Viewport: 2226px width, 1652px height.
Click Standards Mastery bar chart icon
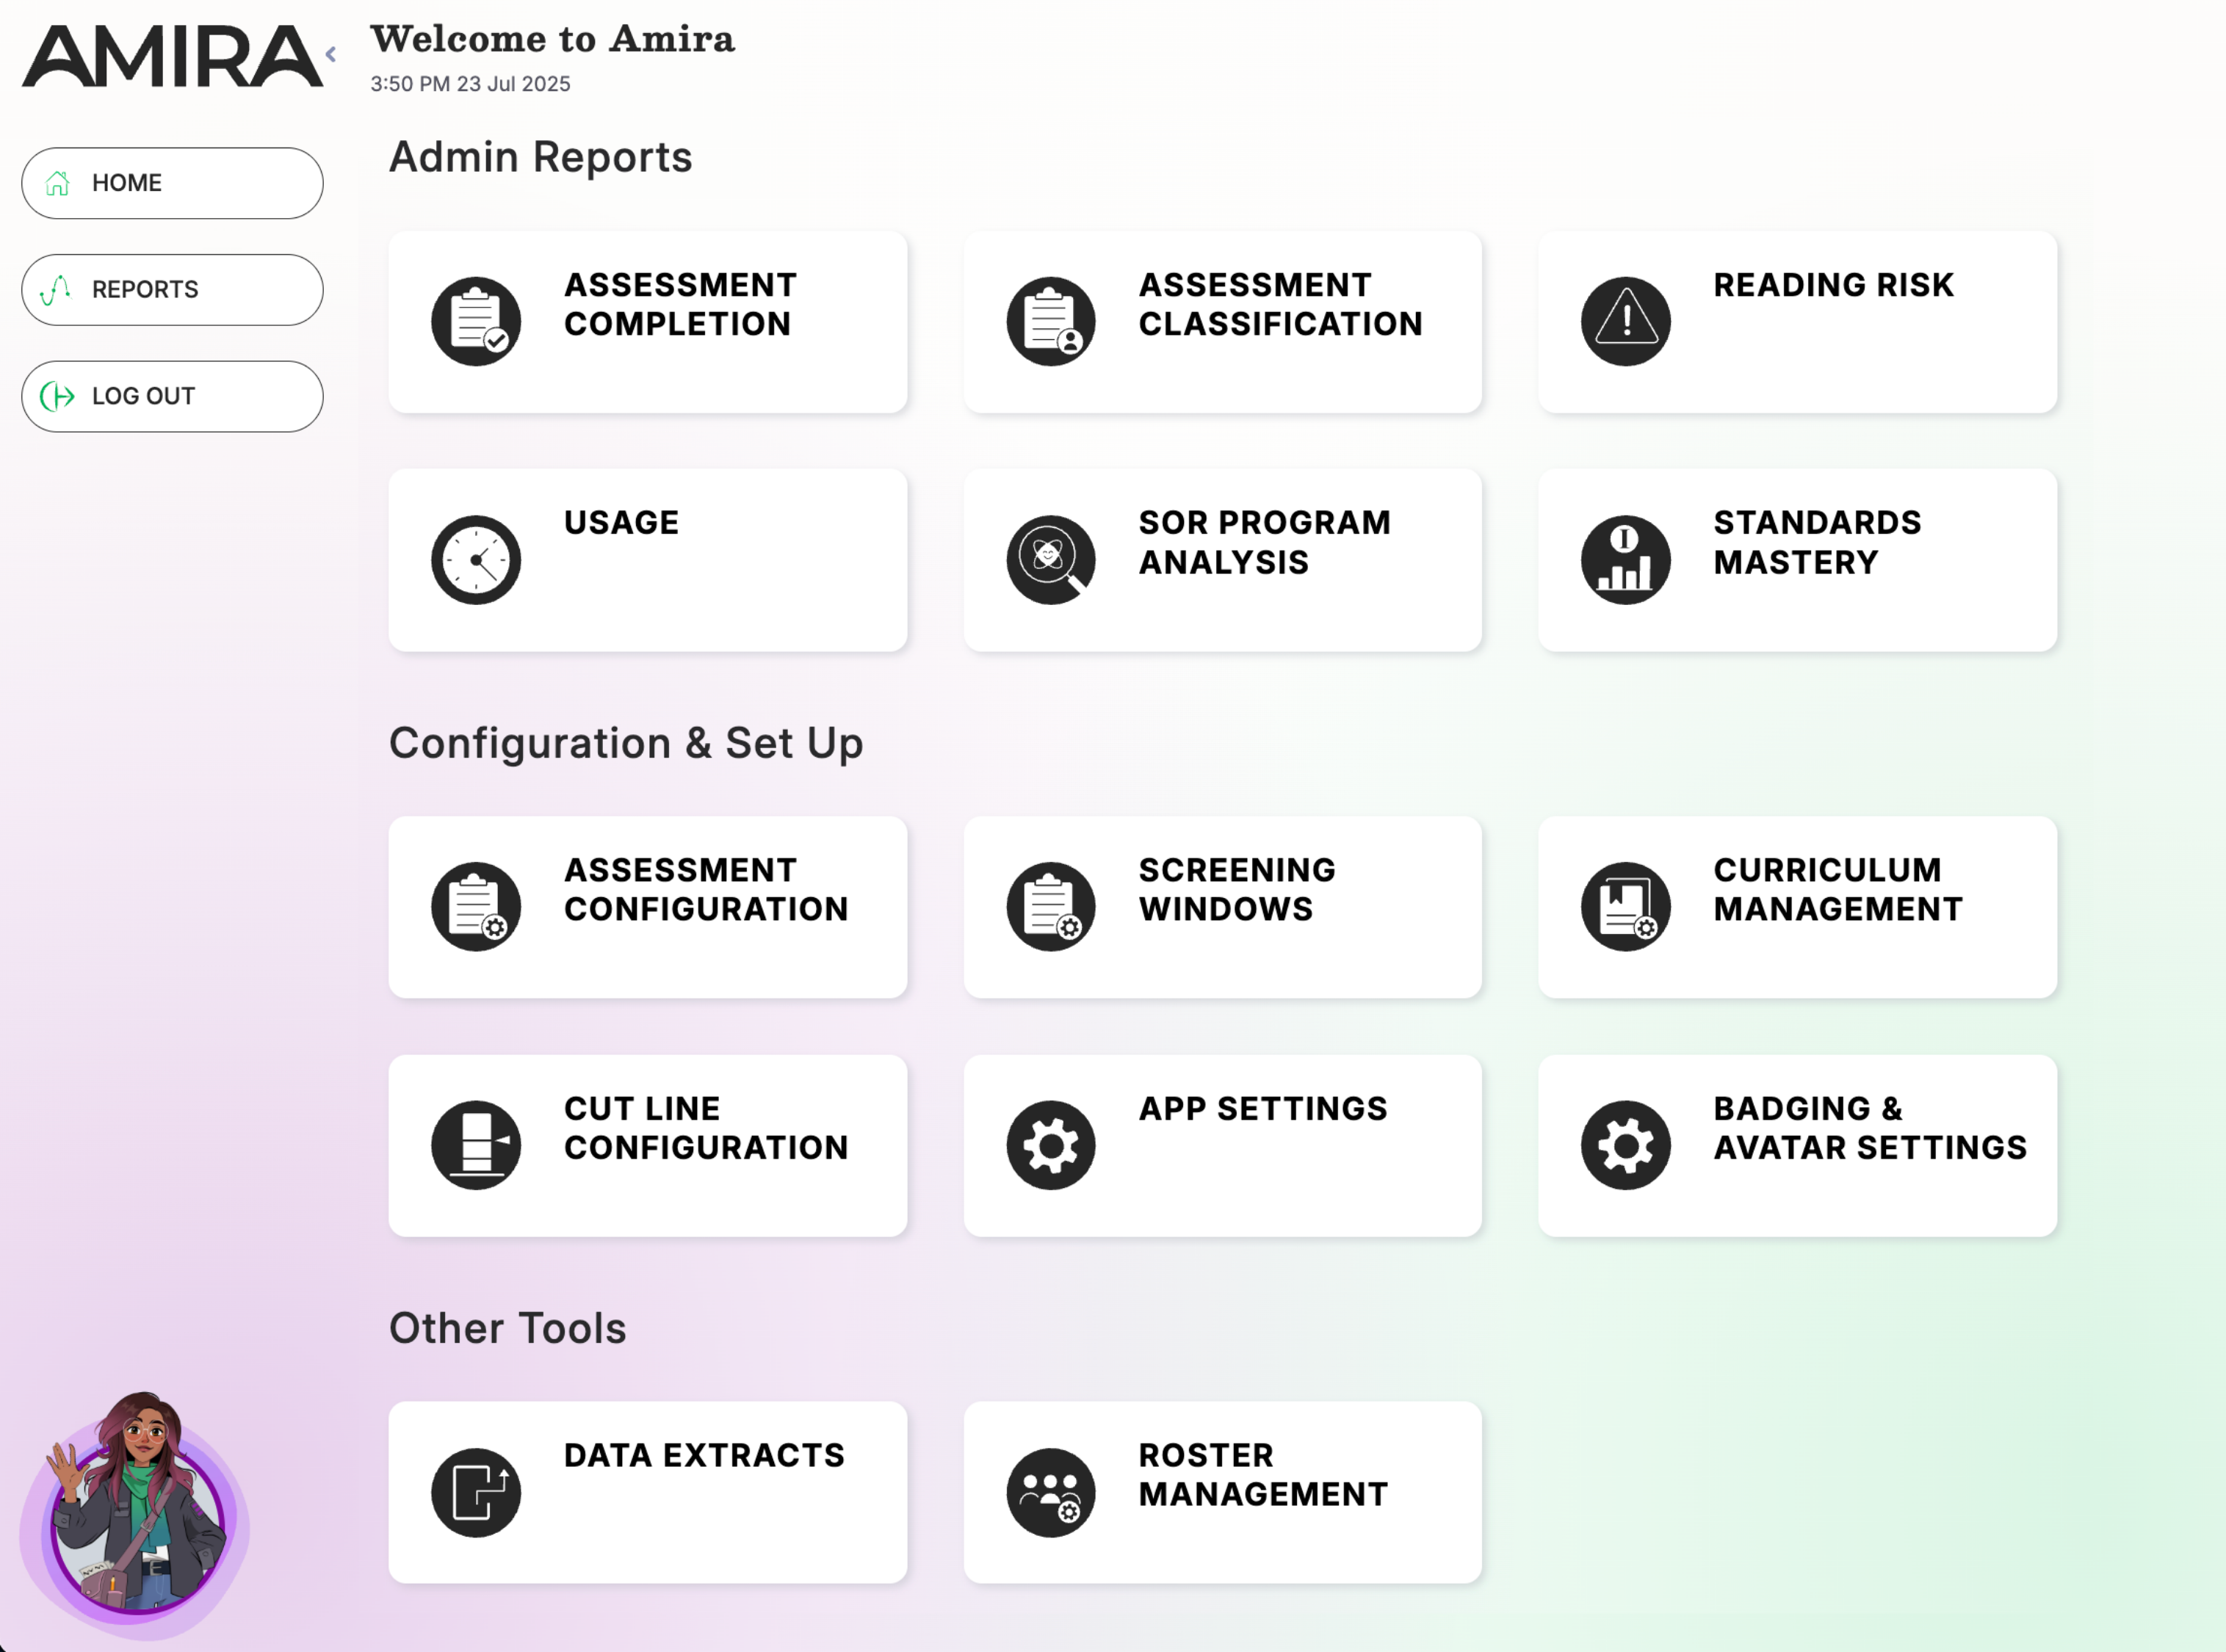point(1625,559)
